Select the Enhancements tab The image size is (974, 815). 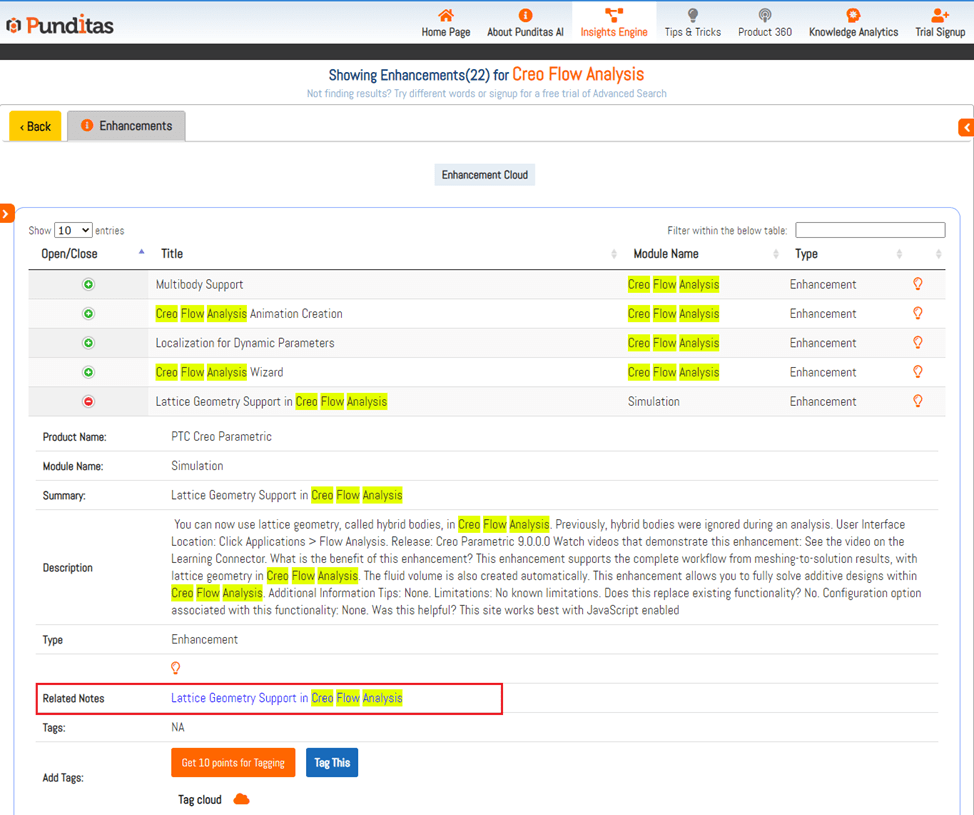(x=127, y=126)
